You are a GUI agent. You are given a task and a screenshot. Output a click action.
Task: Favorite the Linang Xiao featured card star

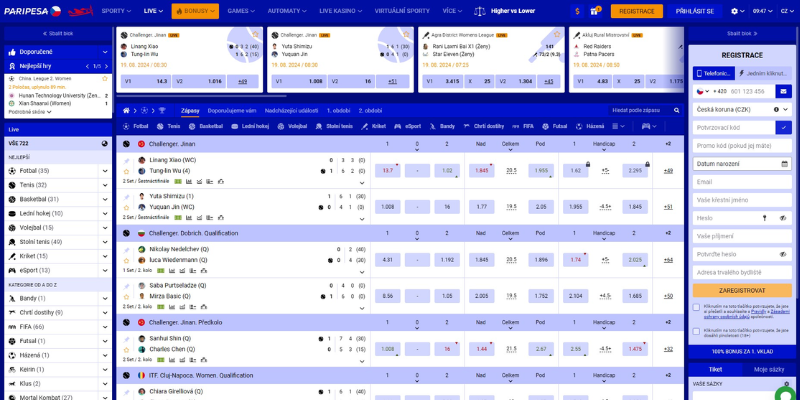coord(255,34)
